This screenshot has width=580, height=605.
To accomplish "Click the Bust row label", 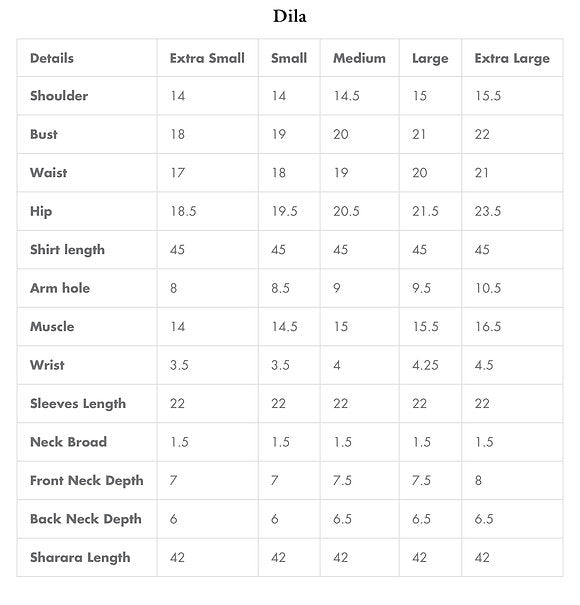I will (x=44, y=134).
